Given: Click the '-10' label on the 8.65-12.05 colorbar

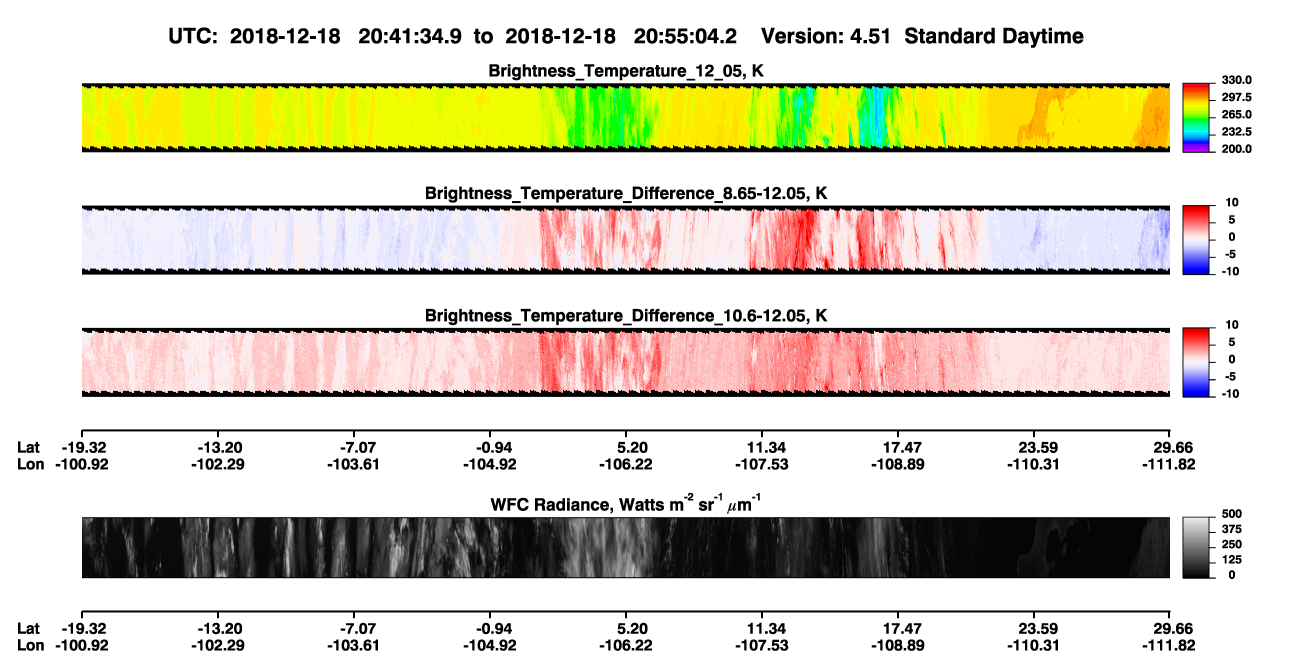Looking at the screenshot, I should [x=1229, y=272].
